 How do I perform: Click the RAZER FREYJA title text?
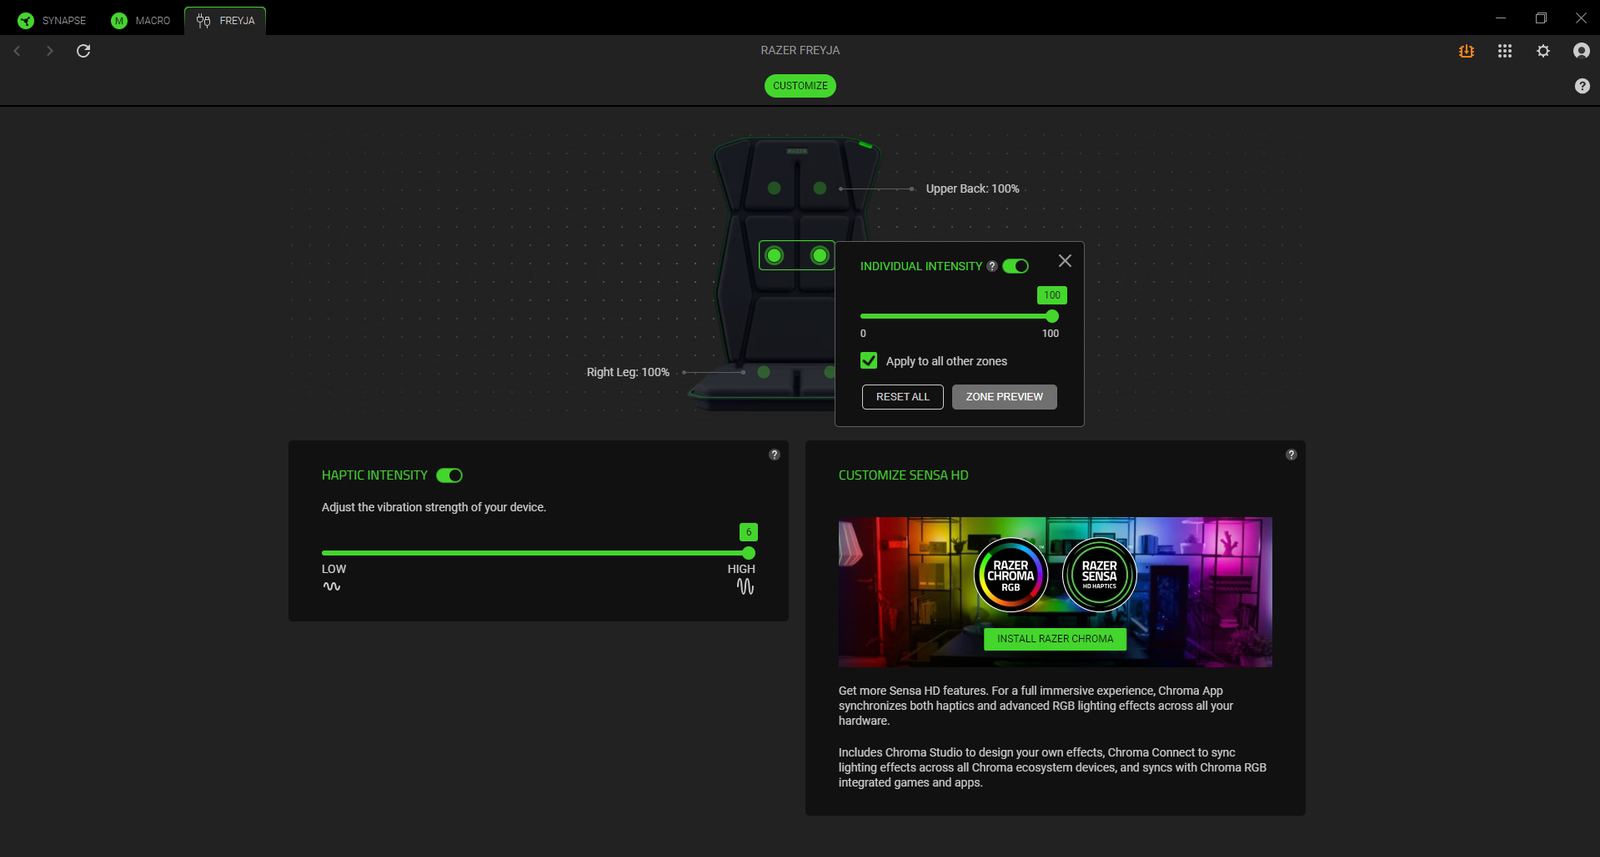point(800,50)
